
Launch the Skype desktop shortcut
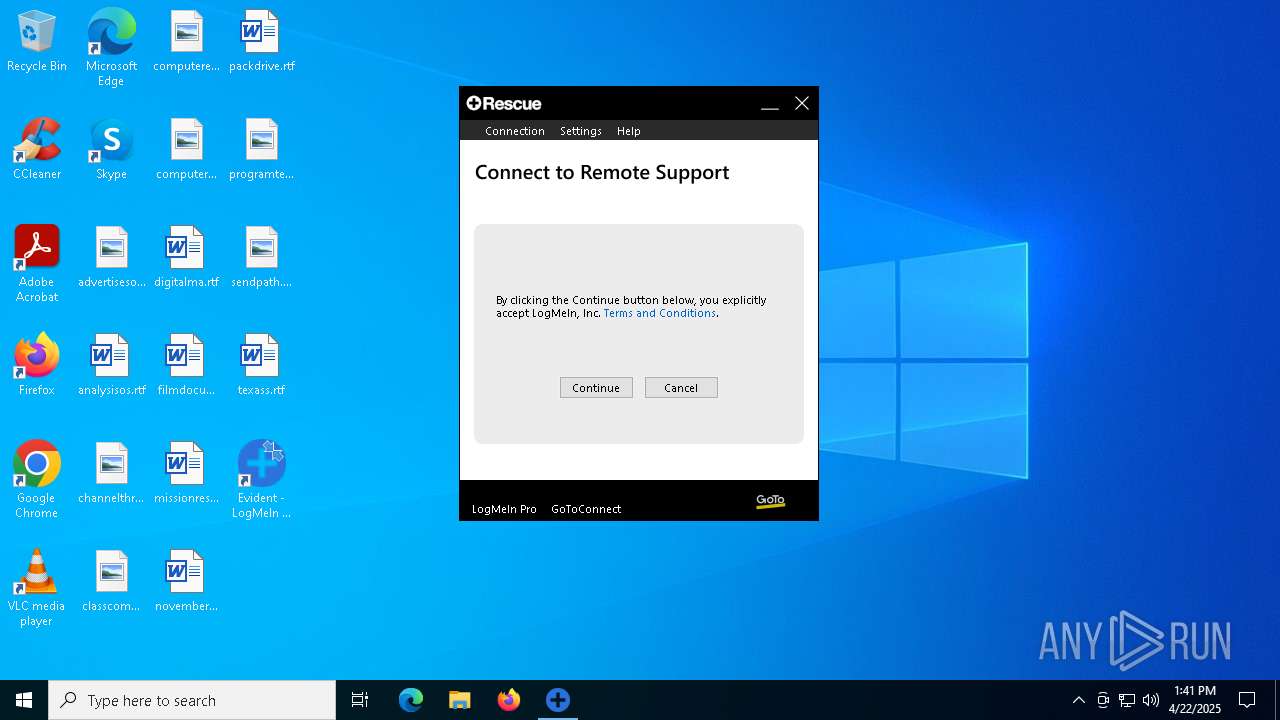coord(111,150)
